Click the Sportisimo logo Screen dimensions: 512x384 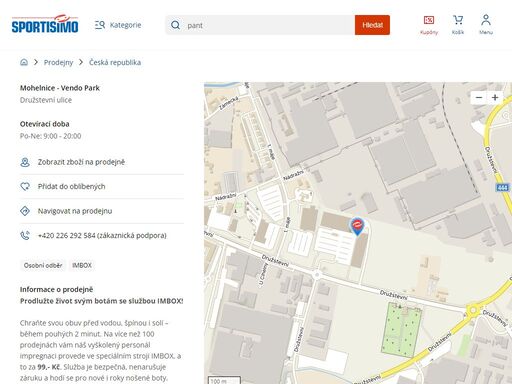pos(45,24)
